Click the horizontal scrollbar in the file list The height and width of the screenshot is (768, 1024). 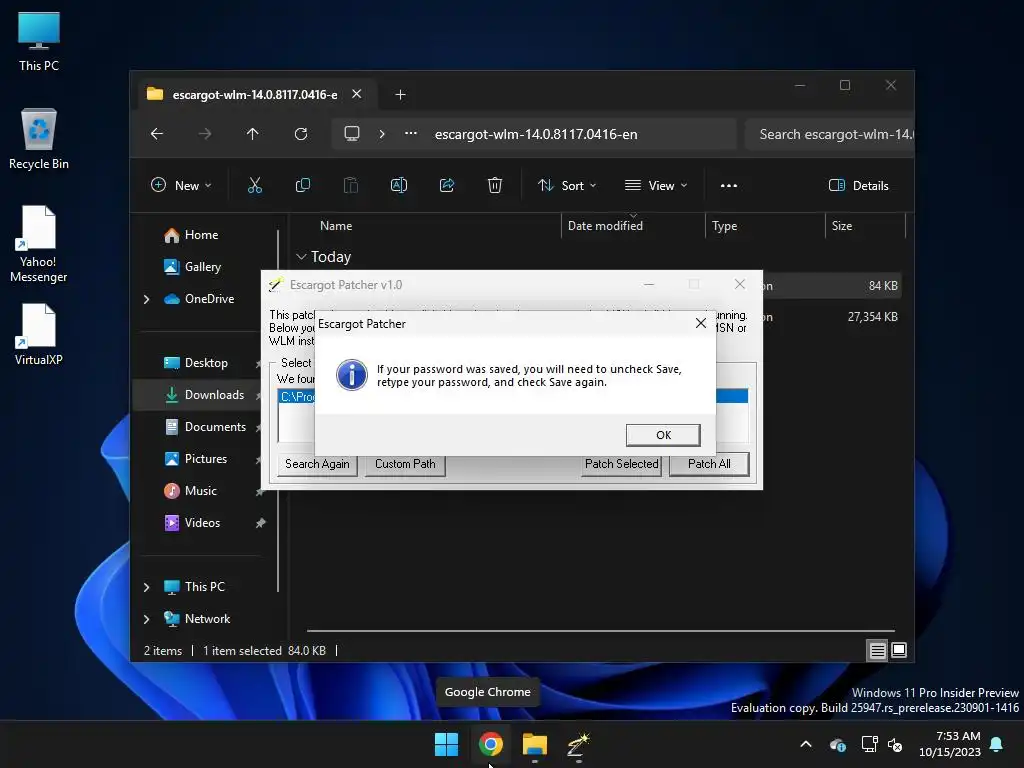coord(600,631)
